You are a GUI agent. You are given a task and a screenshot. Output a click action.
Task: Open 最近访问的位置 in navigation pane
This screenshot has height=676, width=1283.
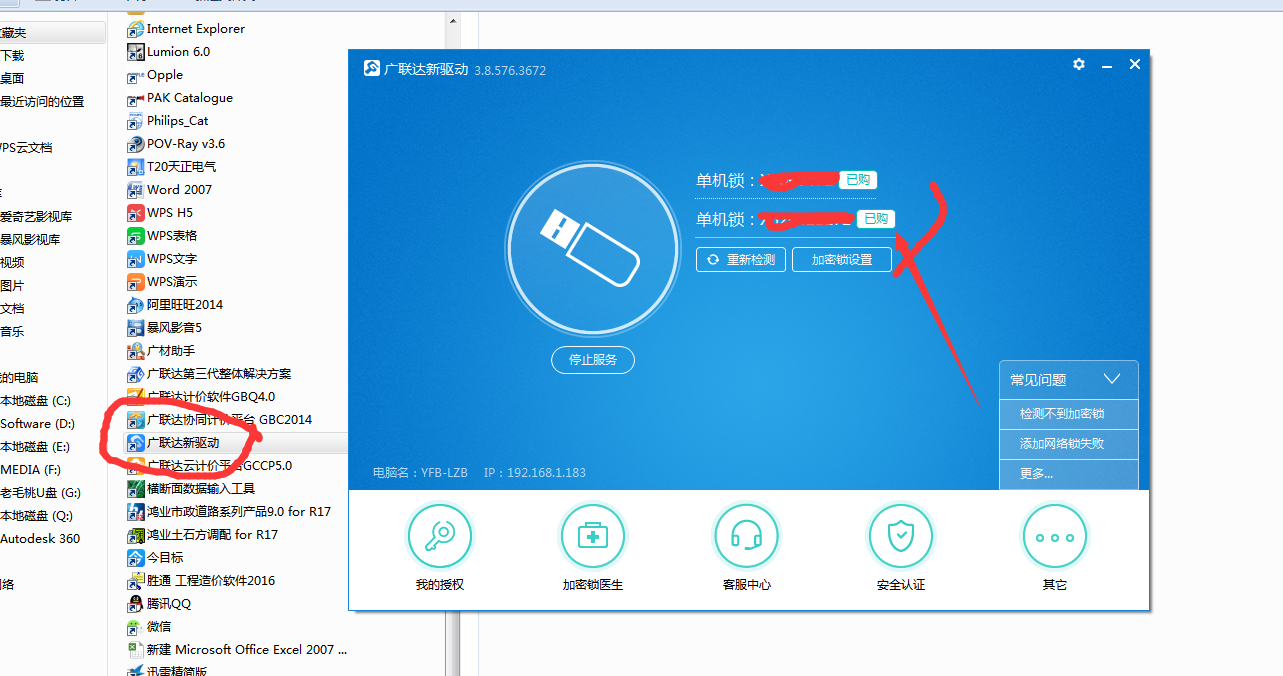(42, 102)
